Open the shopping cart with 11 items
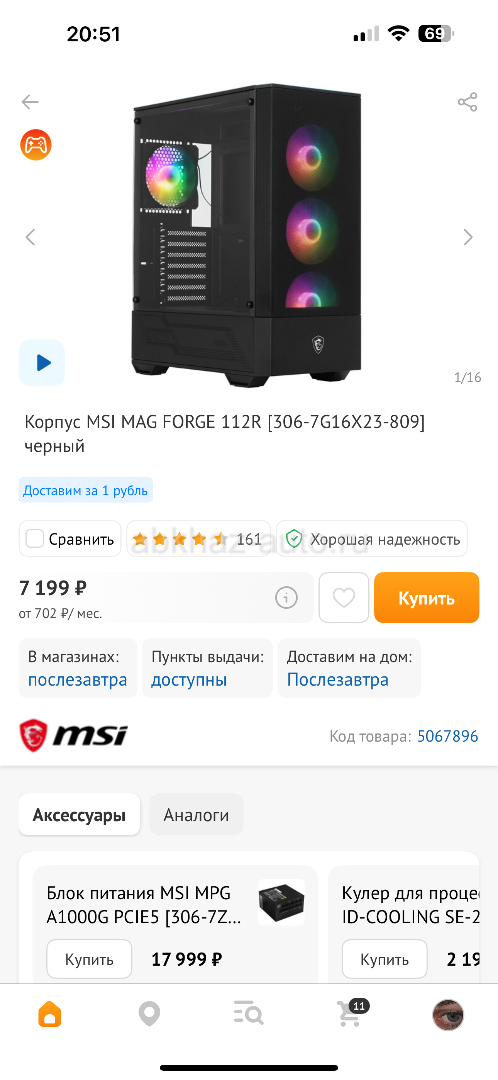Screen dimensions: 498x1080 pyautogui.click(x=351, y=1013)
